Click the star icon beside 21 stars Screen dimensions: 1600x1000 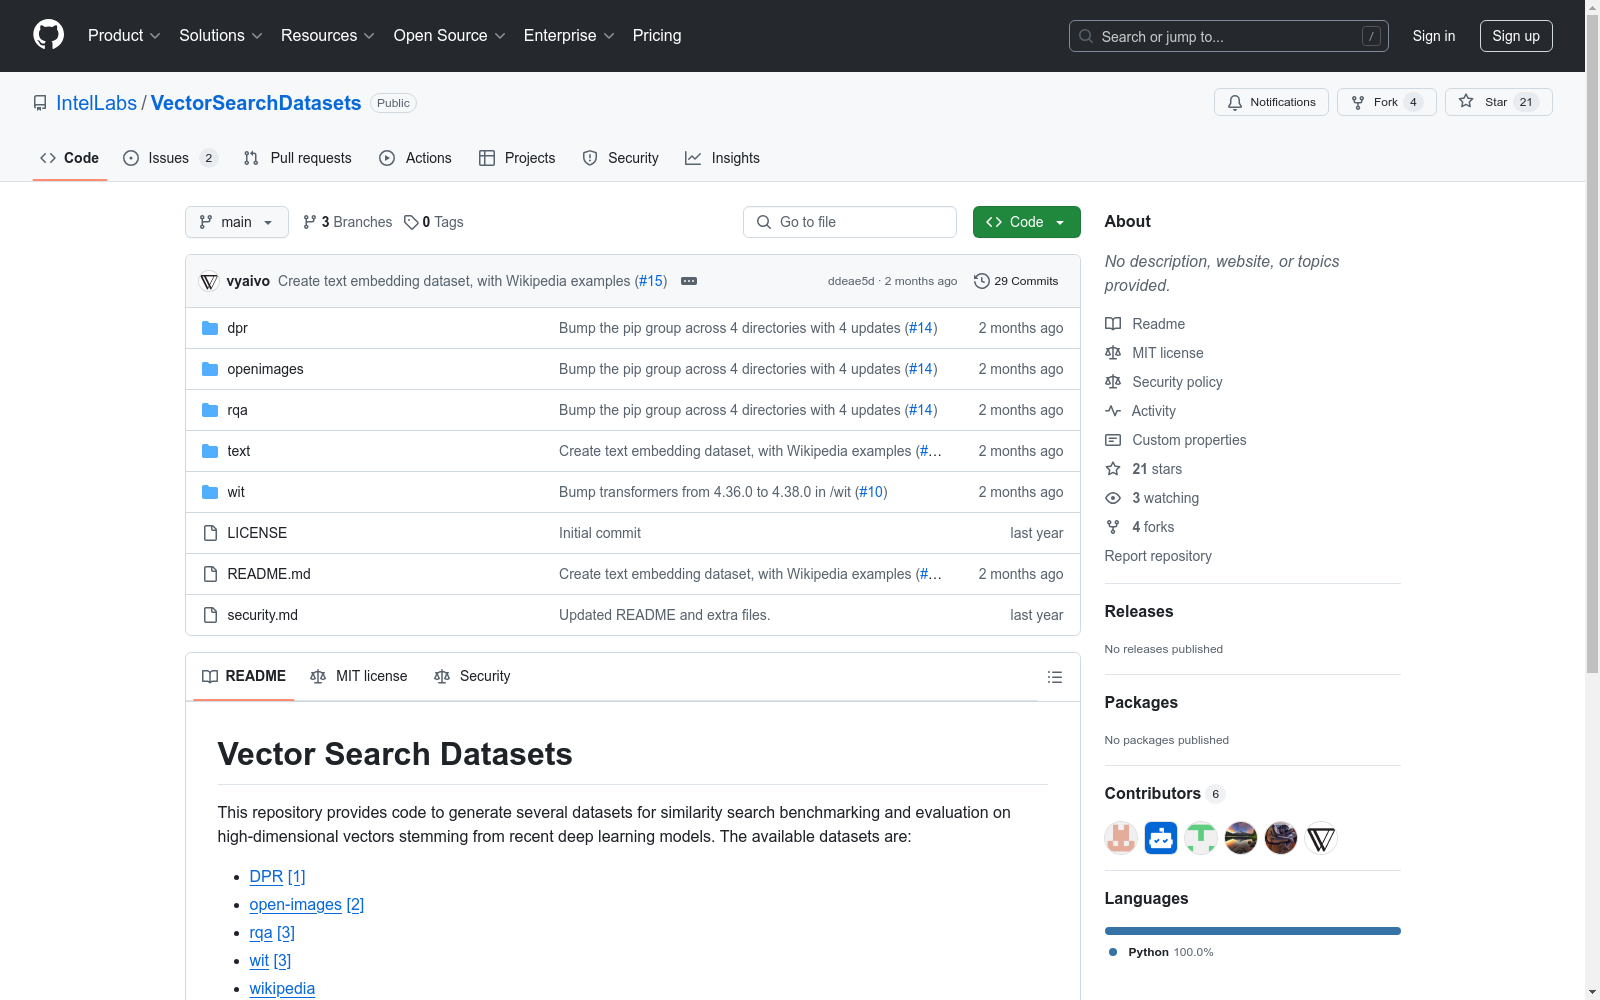[x=1113, y=469]
